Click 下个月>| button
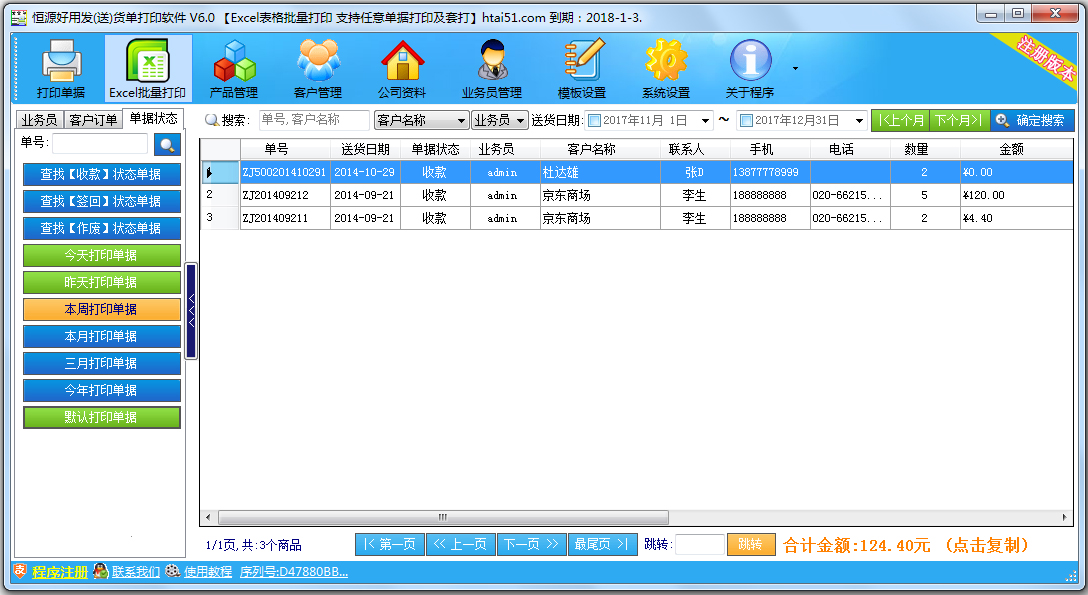1088x595 pixels. pos(960,120)
